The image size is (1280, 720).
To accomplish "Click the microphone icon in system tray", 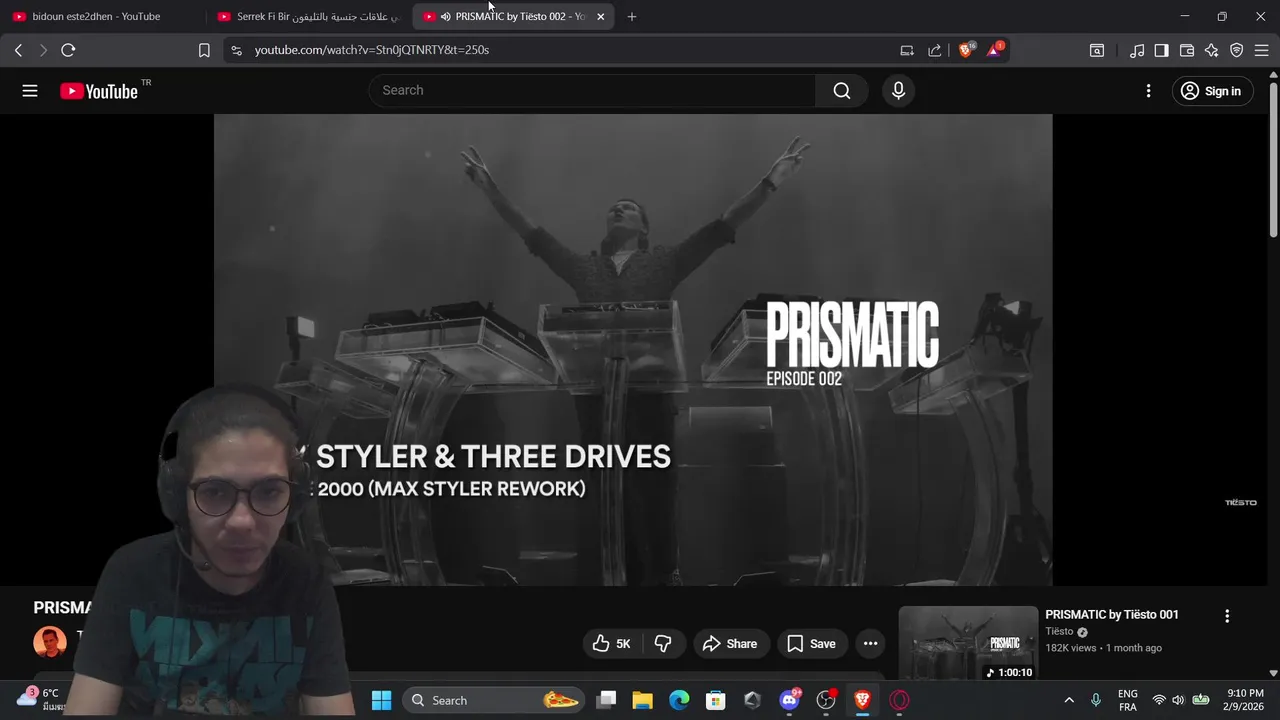I will [x=1096, y=700].
